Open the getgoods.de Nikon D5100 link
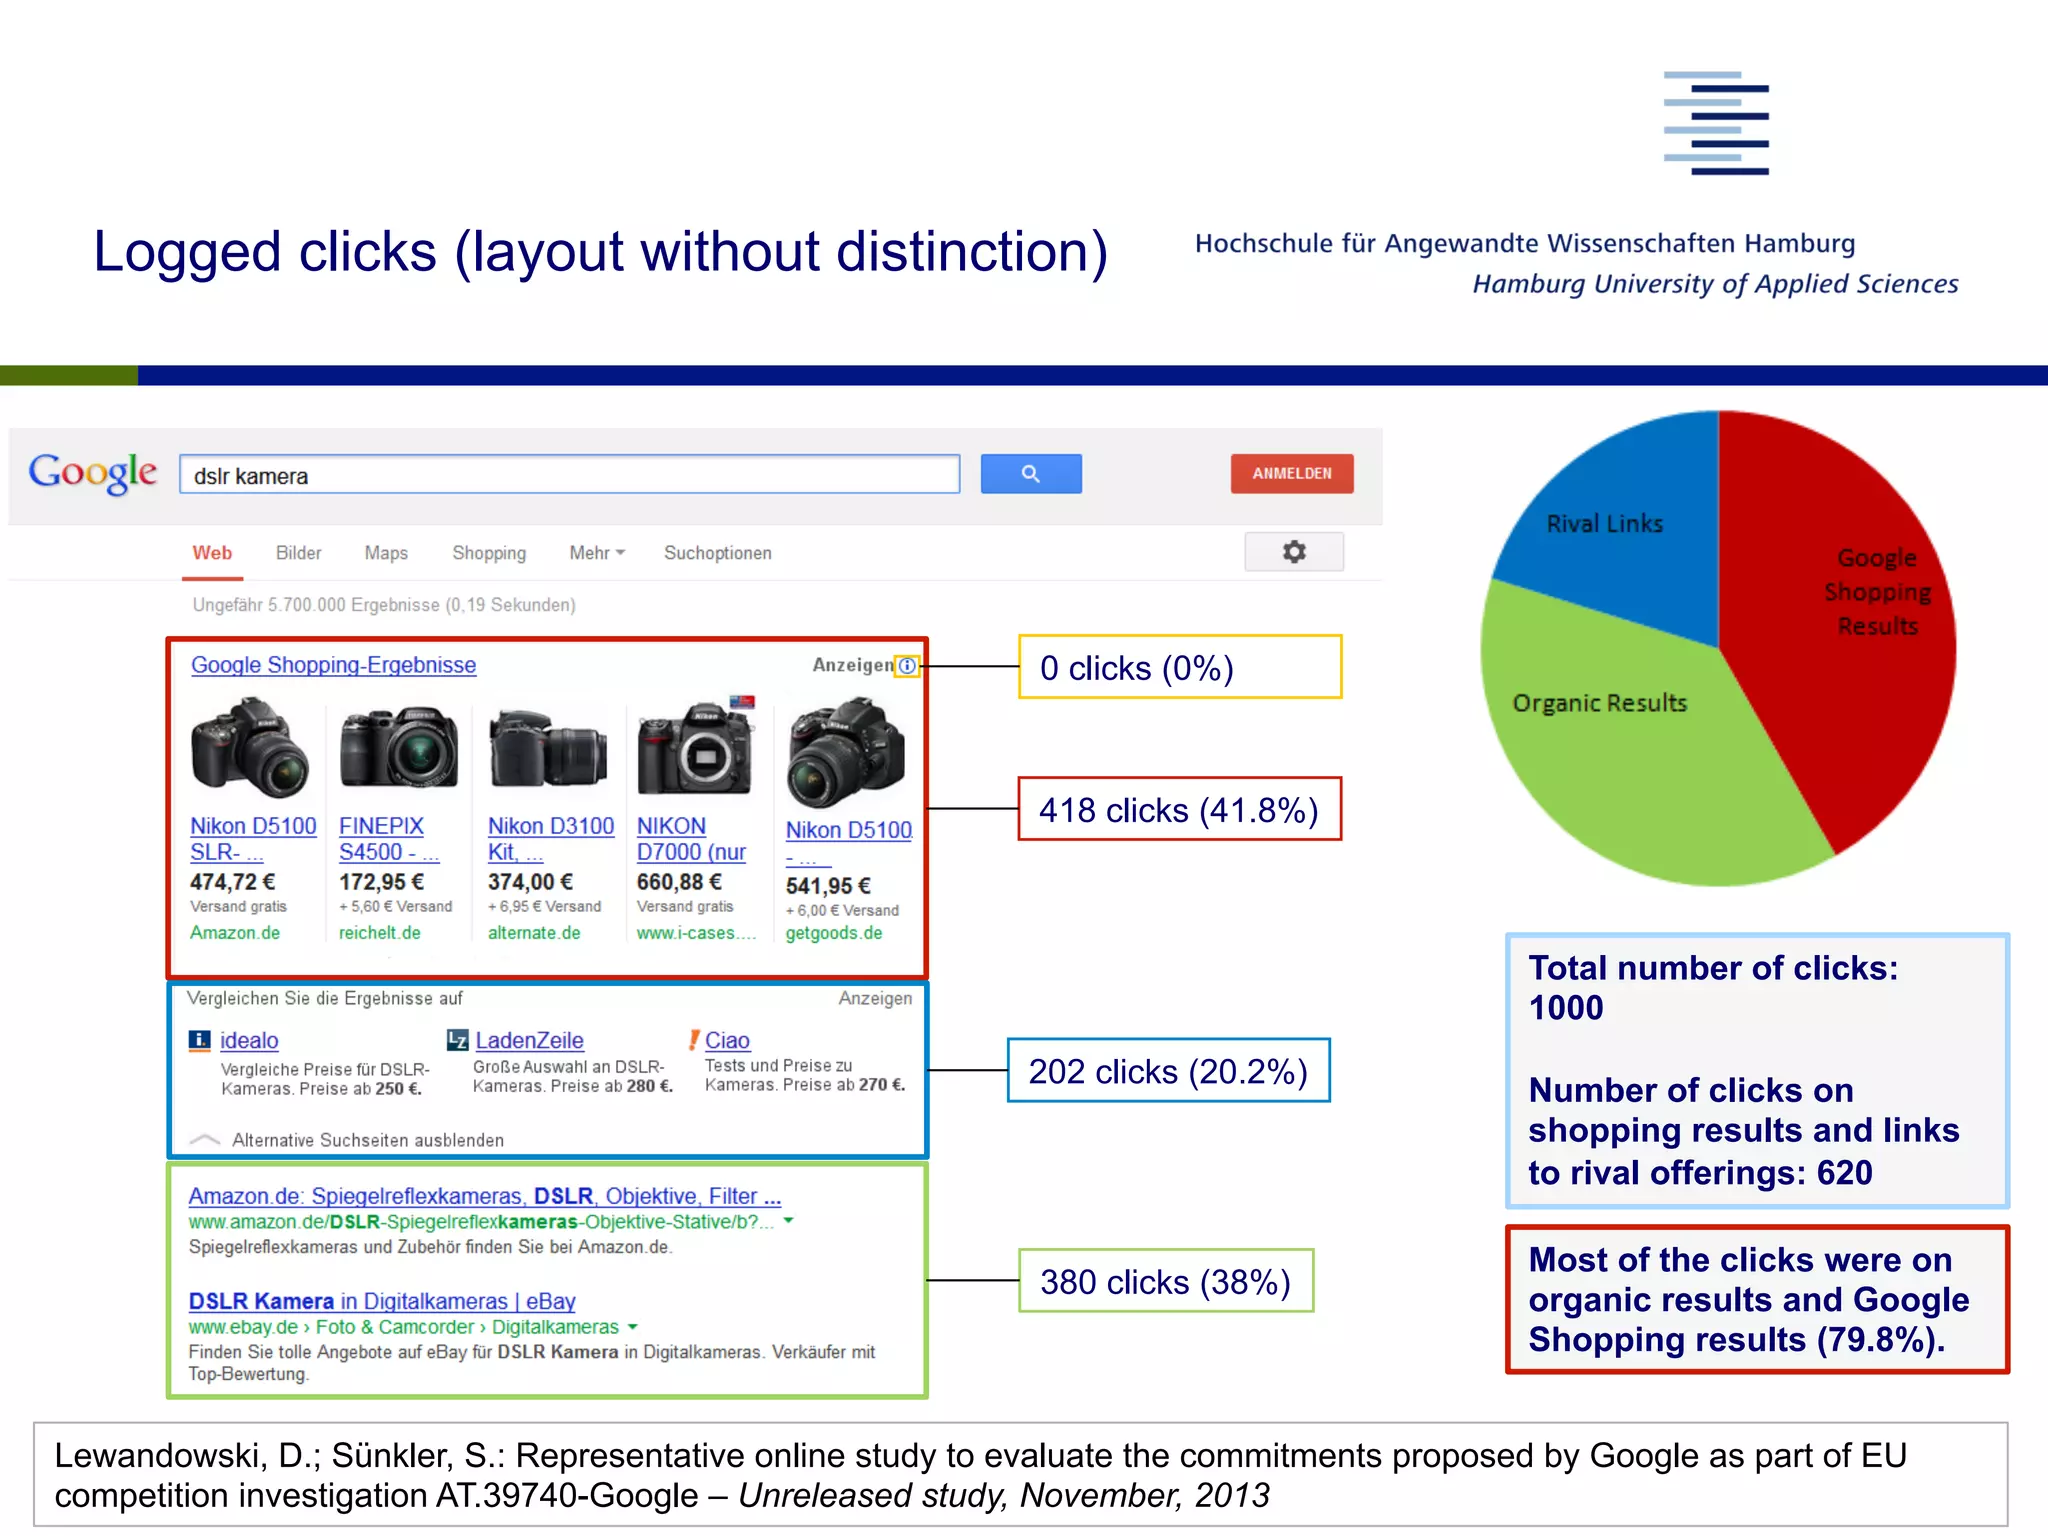This screenshot has width=2048, height=1536. 848,843
